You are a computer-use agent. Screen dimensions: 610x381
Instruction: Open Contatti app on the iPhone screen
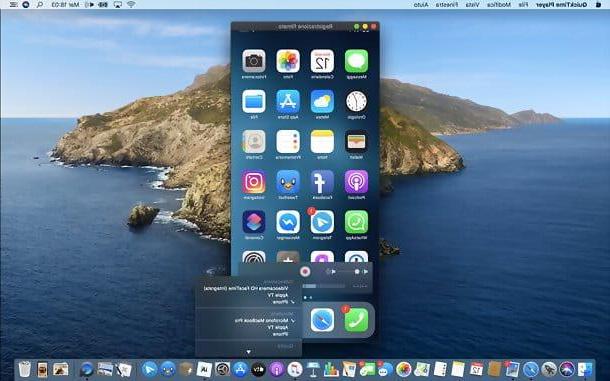254,142
